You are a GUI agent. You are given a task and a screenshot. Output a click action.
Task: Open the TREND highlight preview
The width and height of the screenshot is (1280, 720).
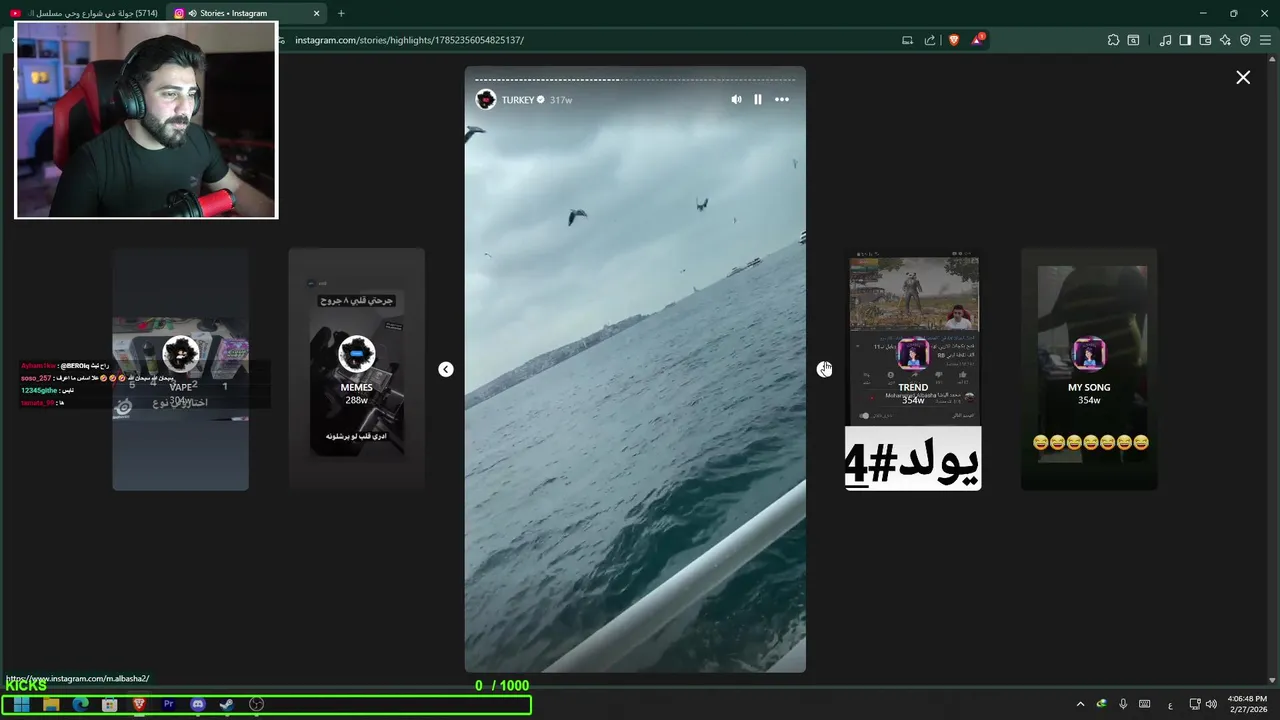point(913,369)
